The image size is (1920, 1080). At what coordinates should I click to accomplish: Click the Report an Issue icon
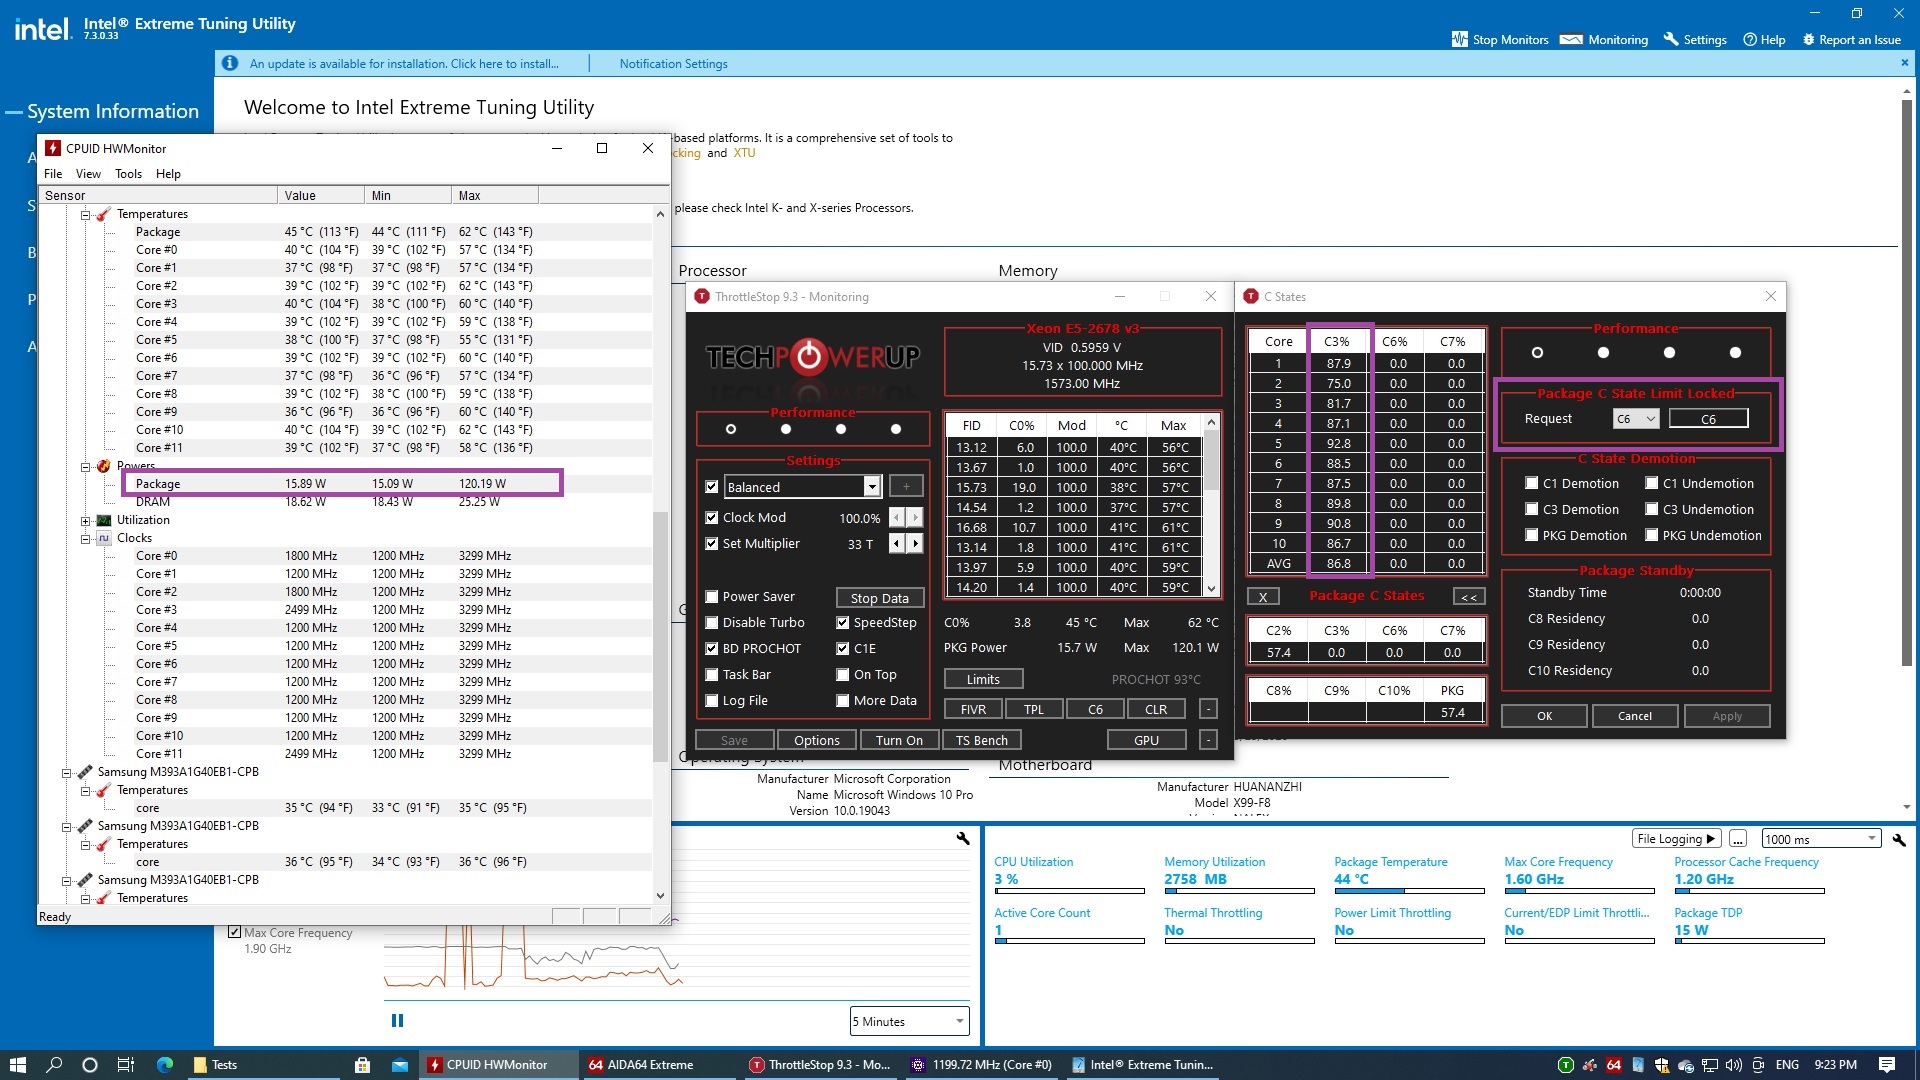point(1808,40)
